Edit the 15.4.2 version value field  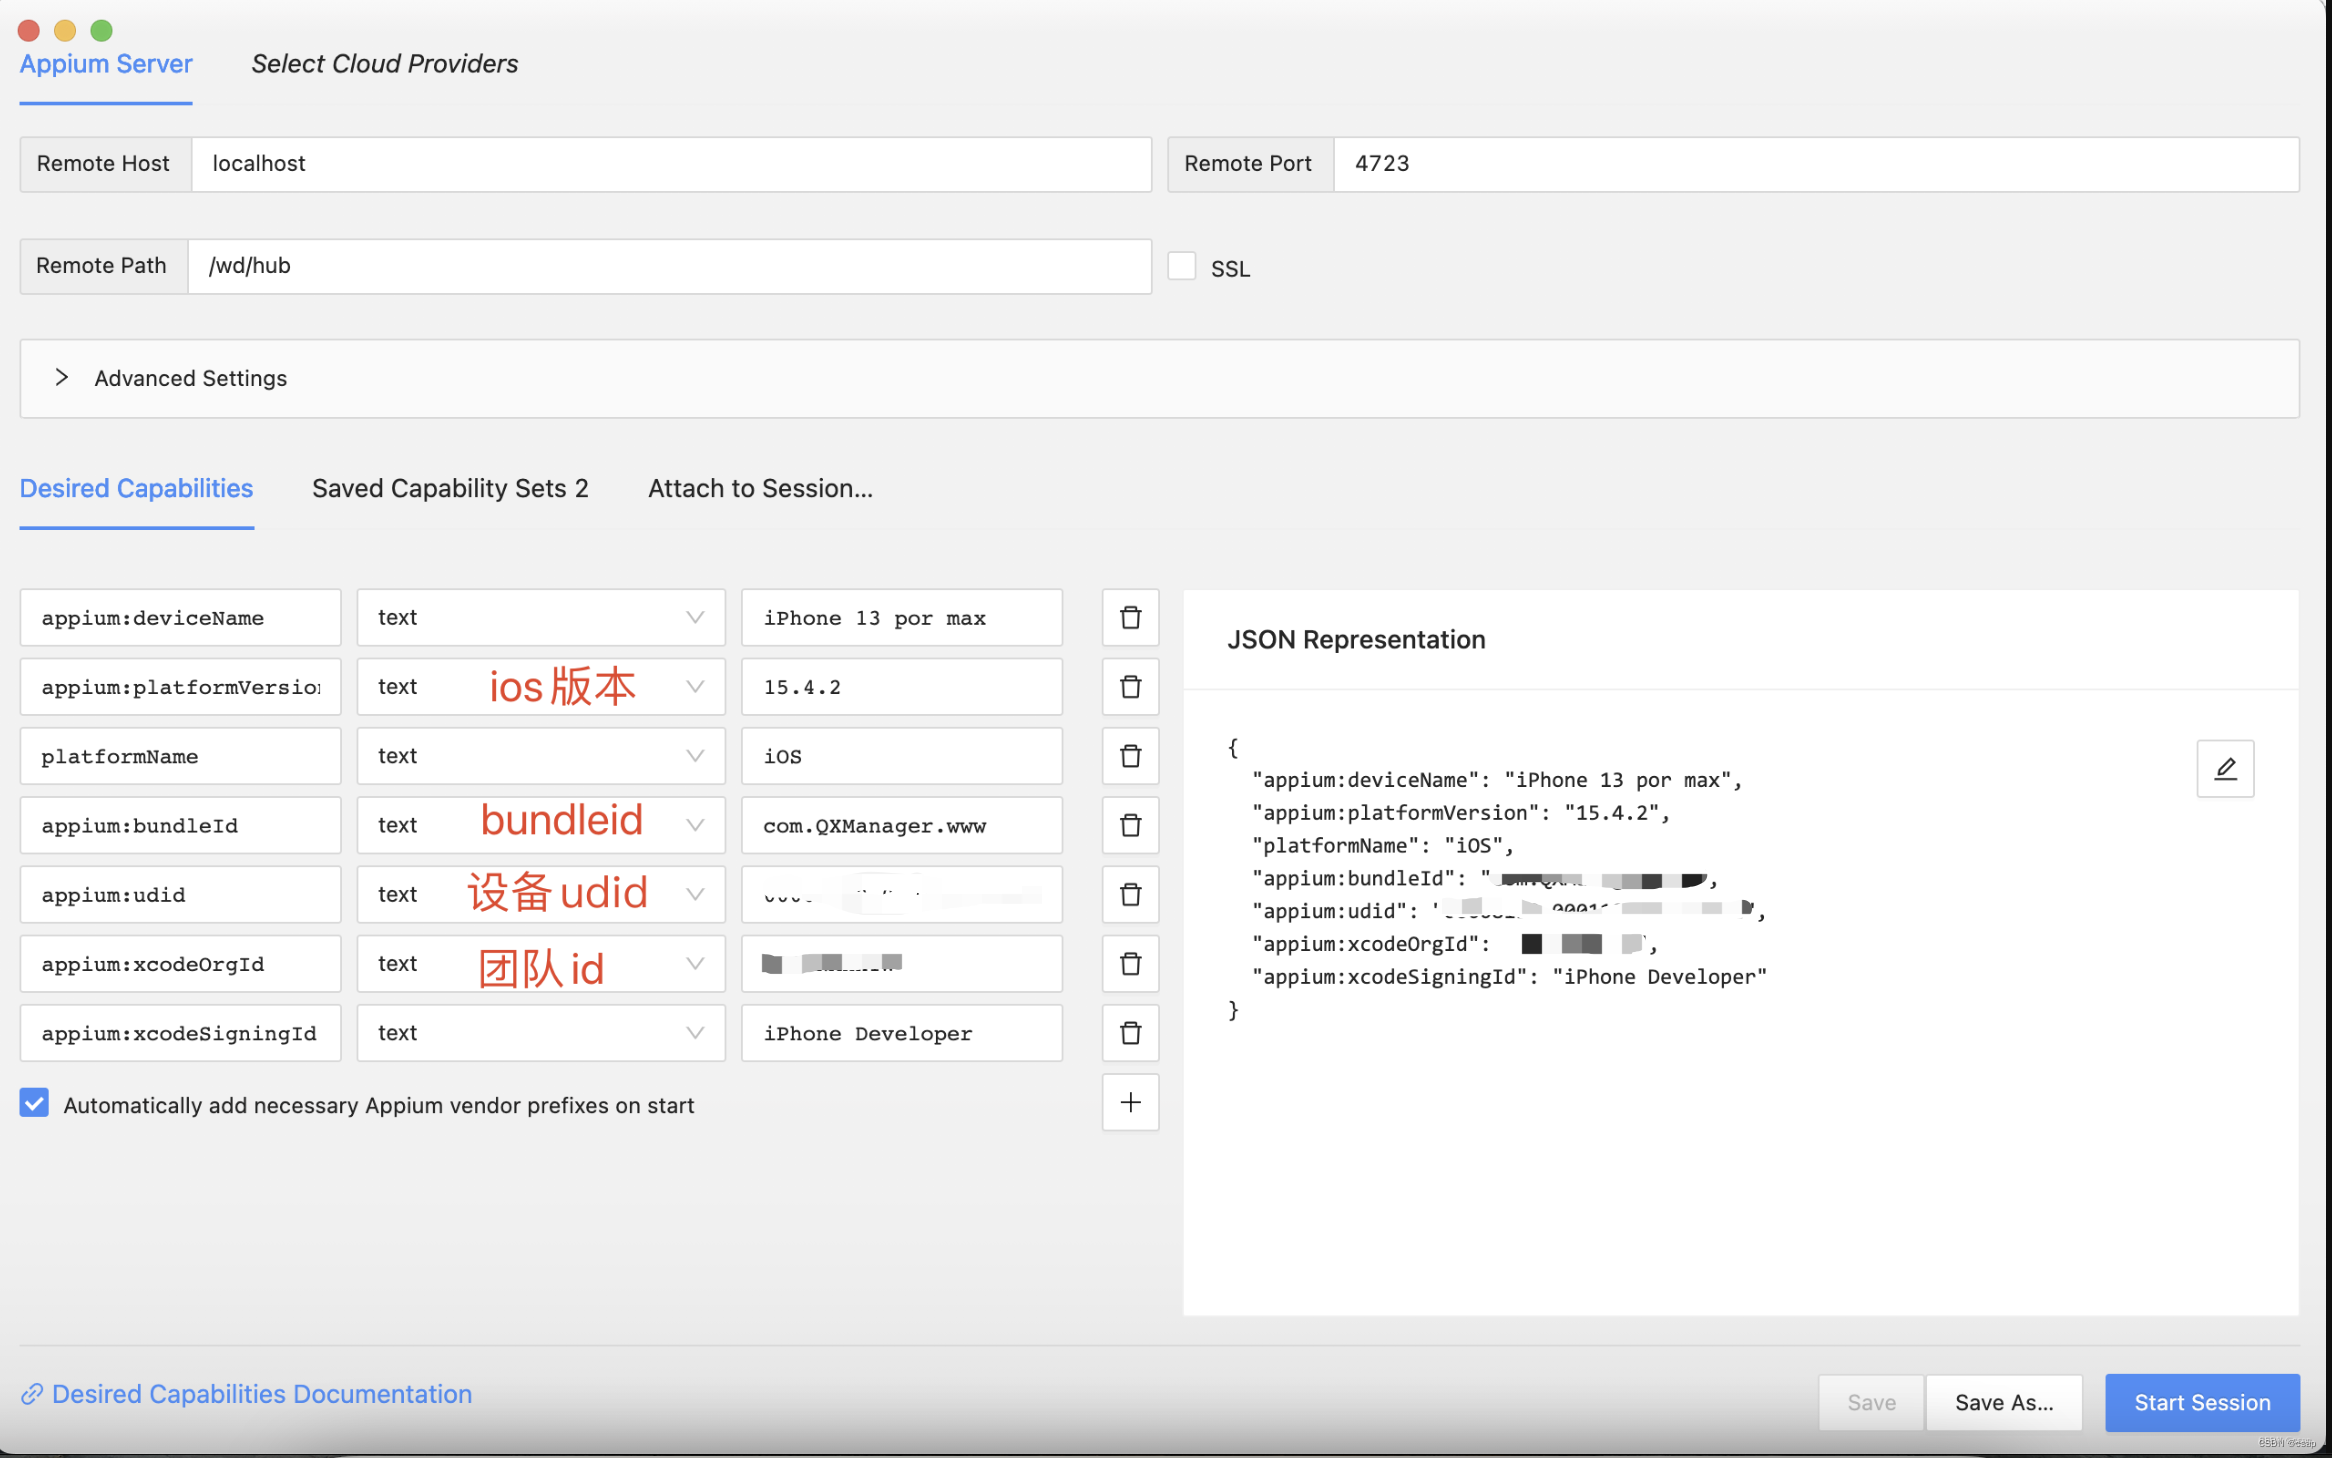point(901,686)
